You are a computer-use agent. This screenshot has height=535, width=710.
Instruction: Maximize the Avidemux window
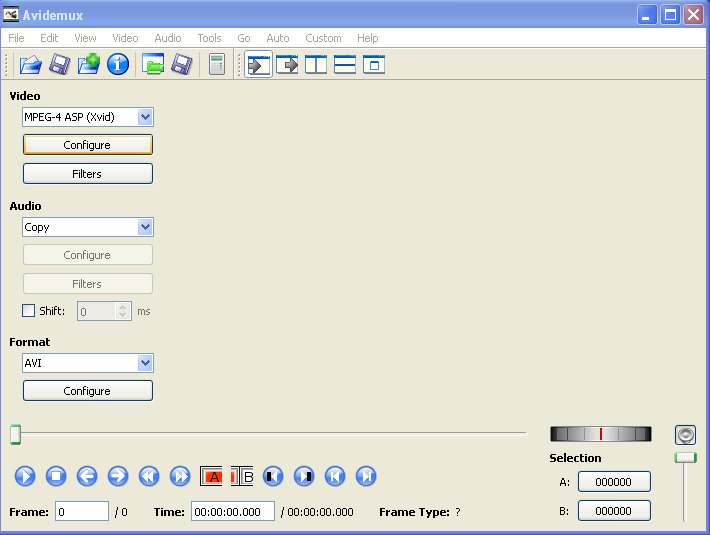pyautogui.click(x=670, y=15)
